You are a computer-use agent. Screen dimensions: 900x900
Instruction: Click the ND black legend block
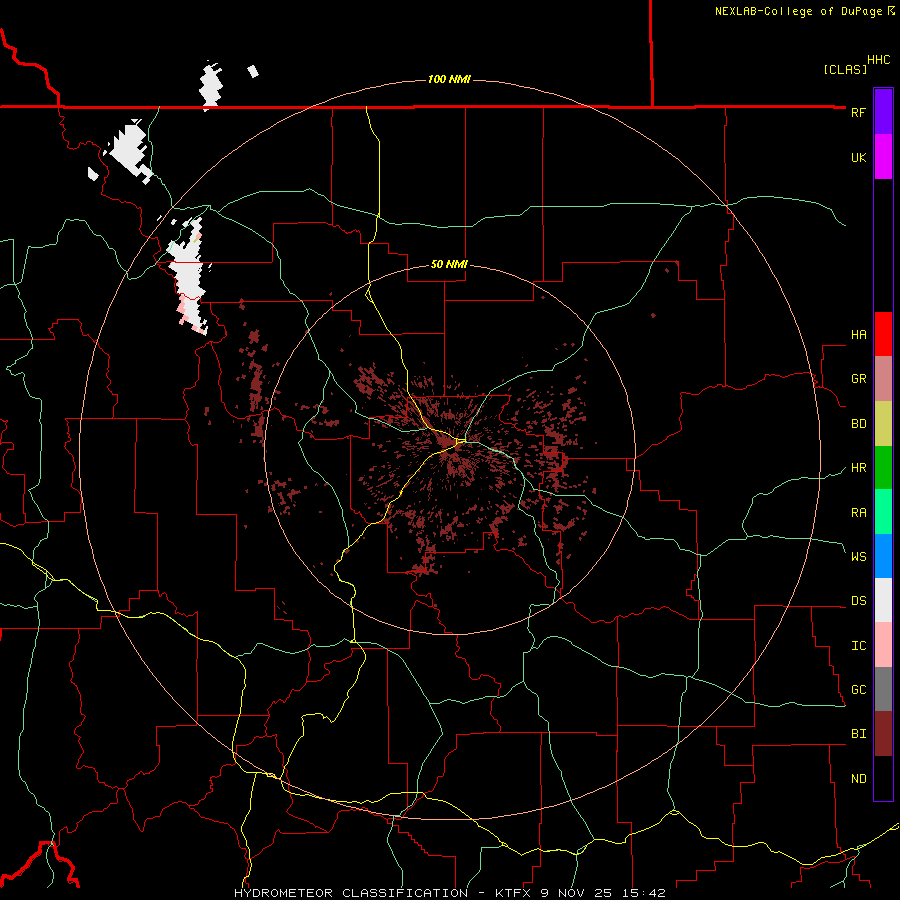883,778
